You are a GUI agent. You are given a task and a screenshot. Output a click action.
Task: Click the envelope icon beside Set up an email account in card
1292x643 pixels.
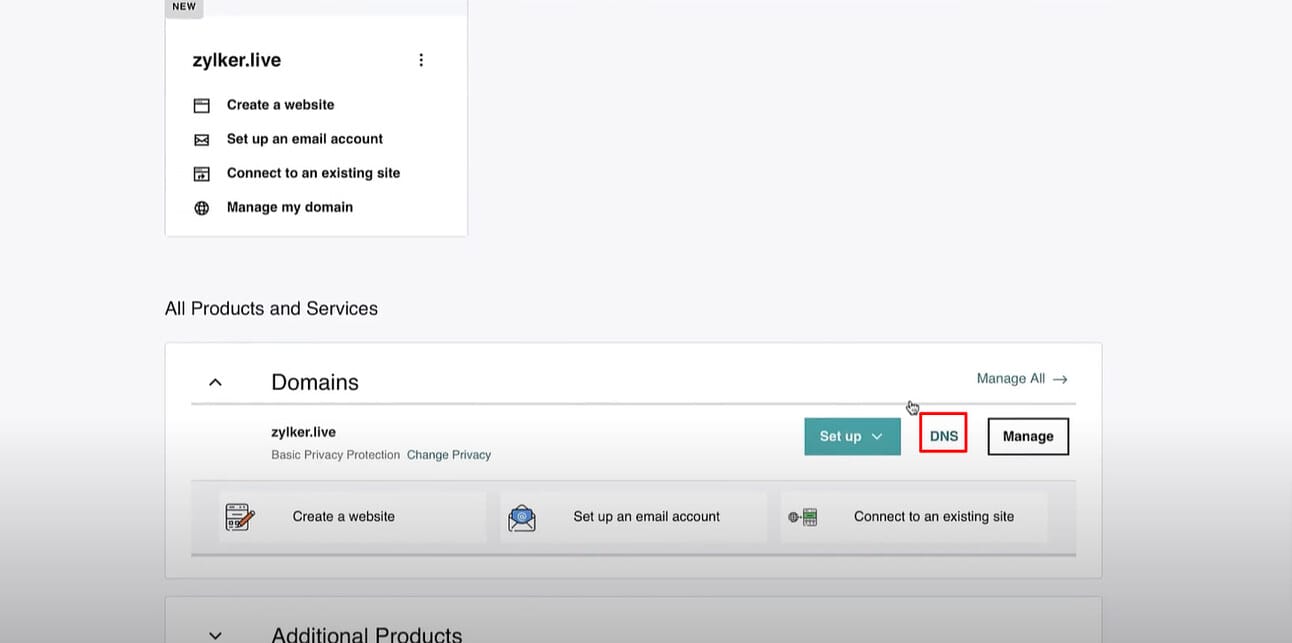tap(202, 140)
